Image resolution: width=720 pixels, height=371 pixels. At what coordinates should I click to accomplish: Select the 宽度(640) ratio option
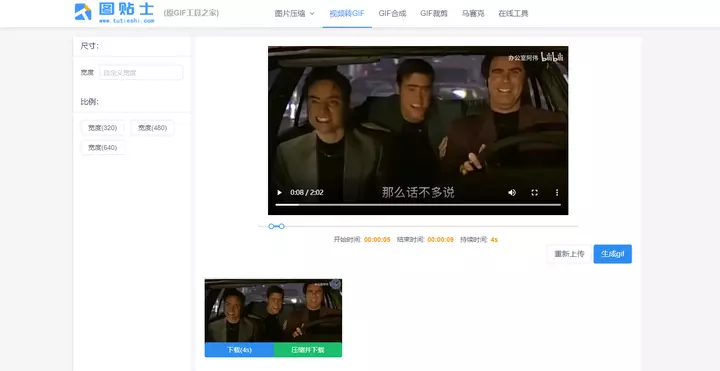[x=103, y=148]
